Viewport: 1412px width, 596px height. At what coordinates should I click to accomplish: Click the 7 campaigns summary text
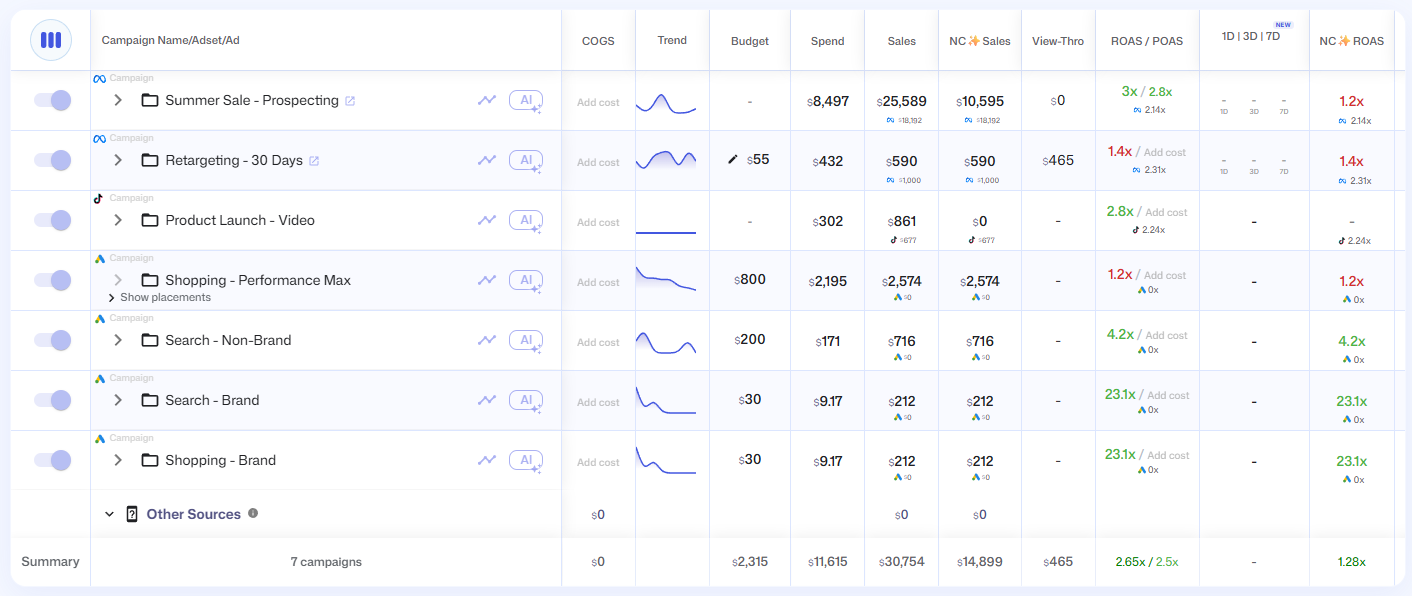point(326,562)
